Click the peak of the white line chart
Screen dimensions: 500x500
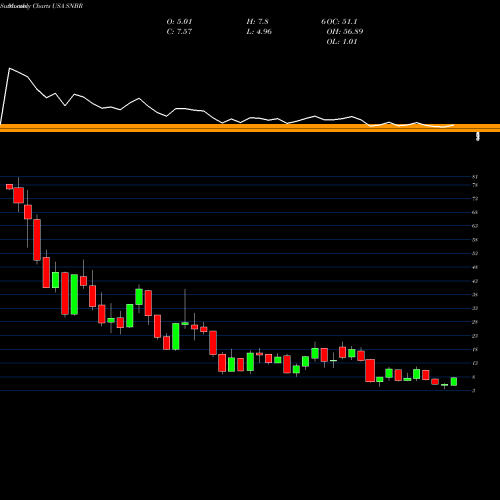tap(10, 68)
